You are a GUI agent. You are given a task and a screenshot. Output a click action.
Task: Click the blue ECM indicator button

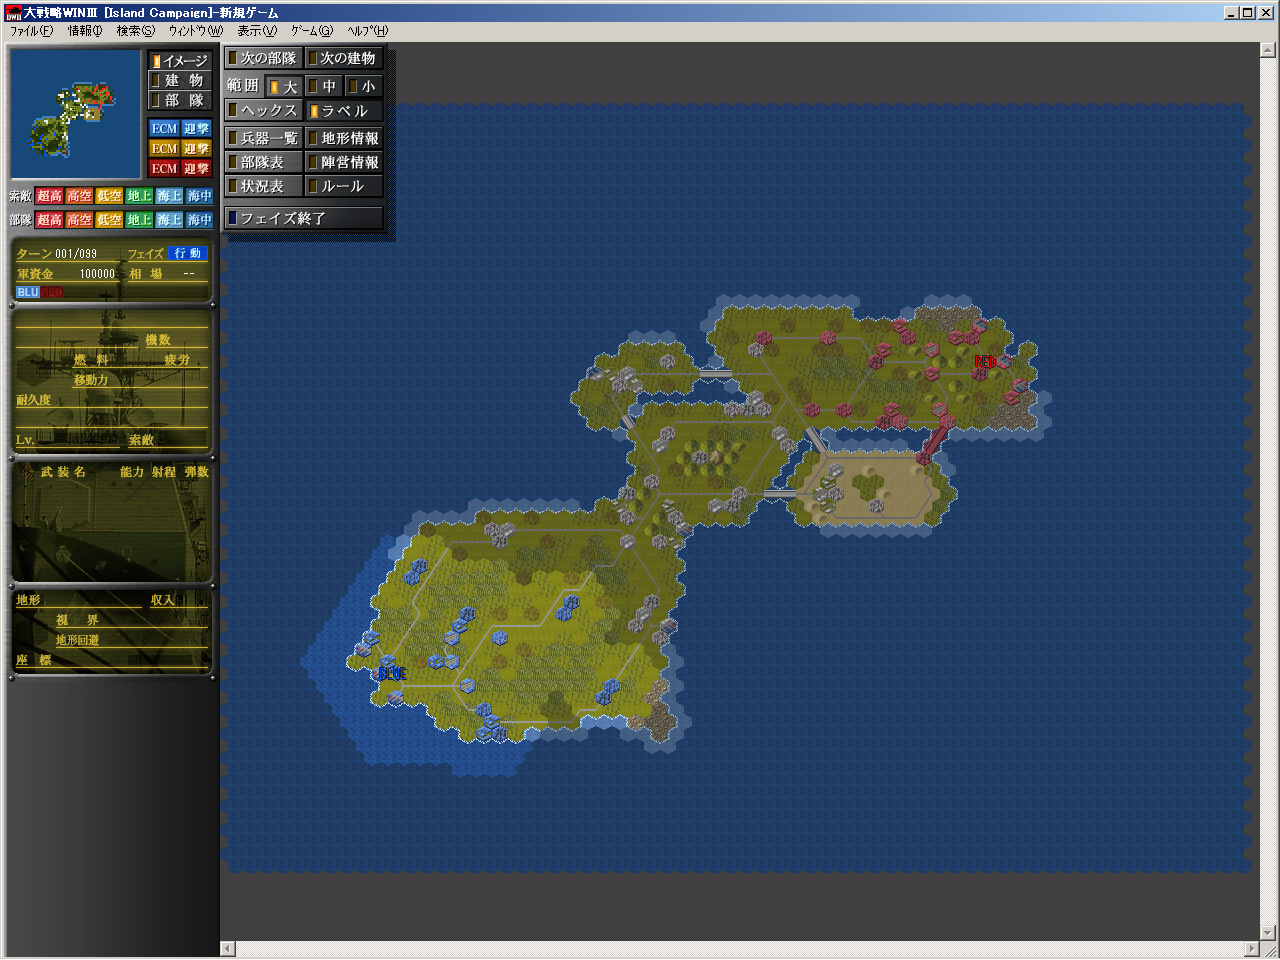[164, 129]
